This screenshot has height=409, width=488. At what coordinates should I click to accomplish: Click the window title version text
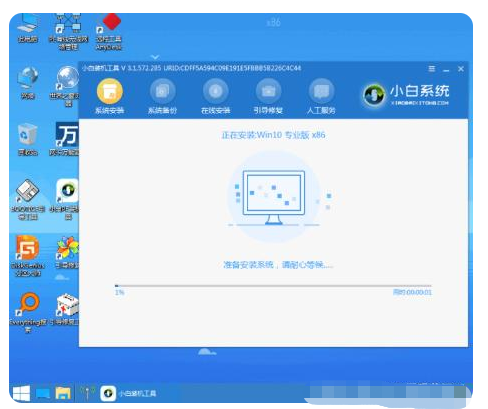click(192, 68)
